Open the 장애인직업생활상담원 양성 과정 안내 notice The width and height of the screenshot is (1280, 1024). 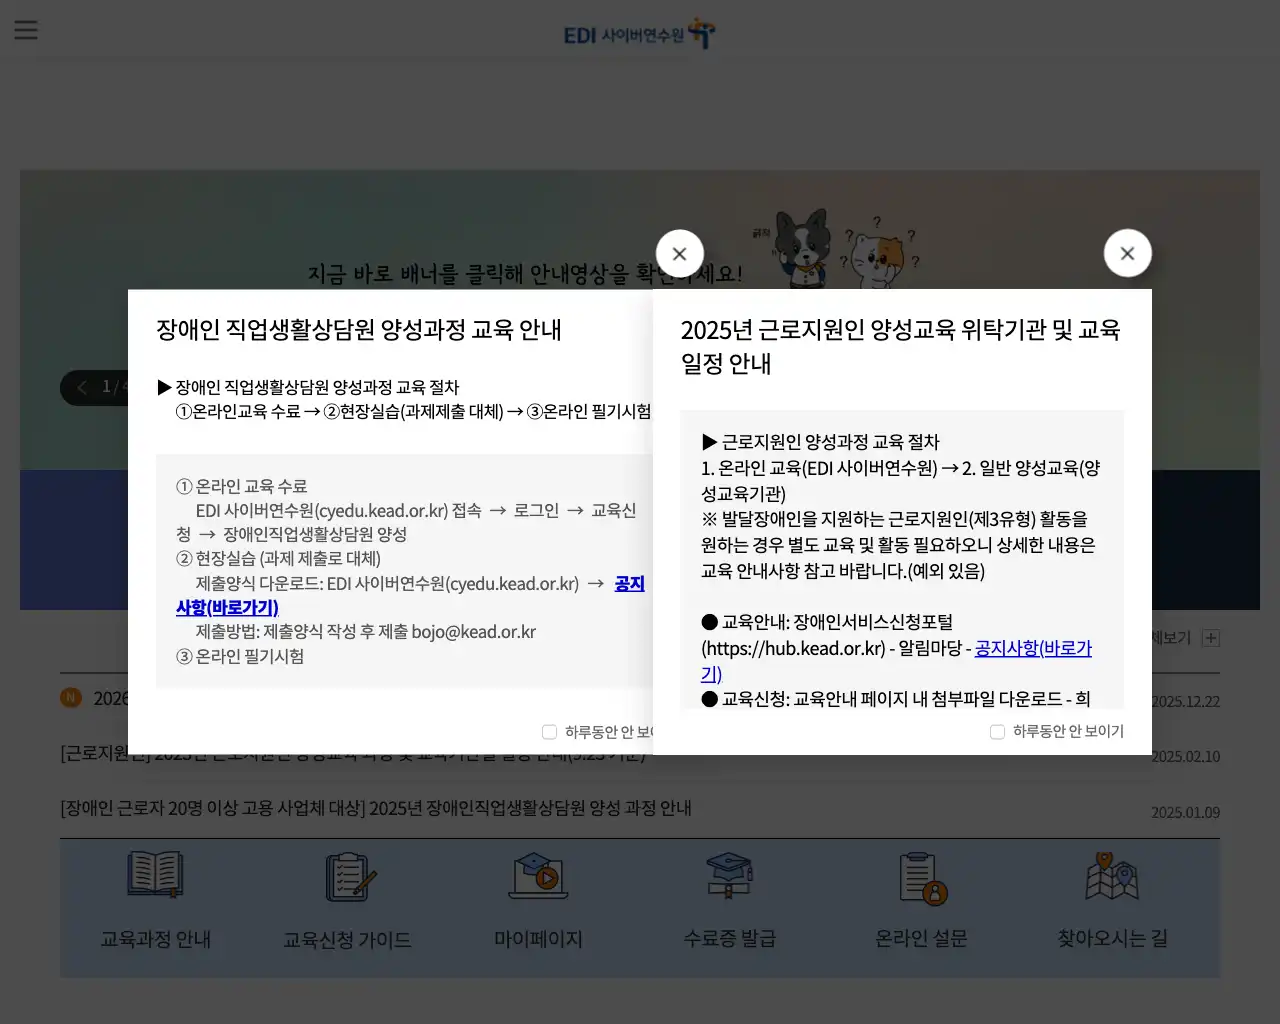[374, 808]
